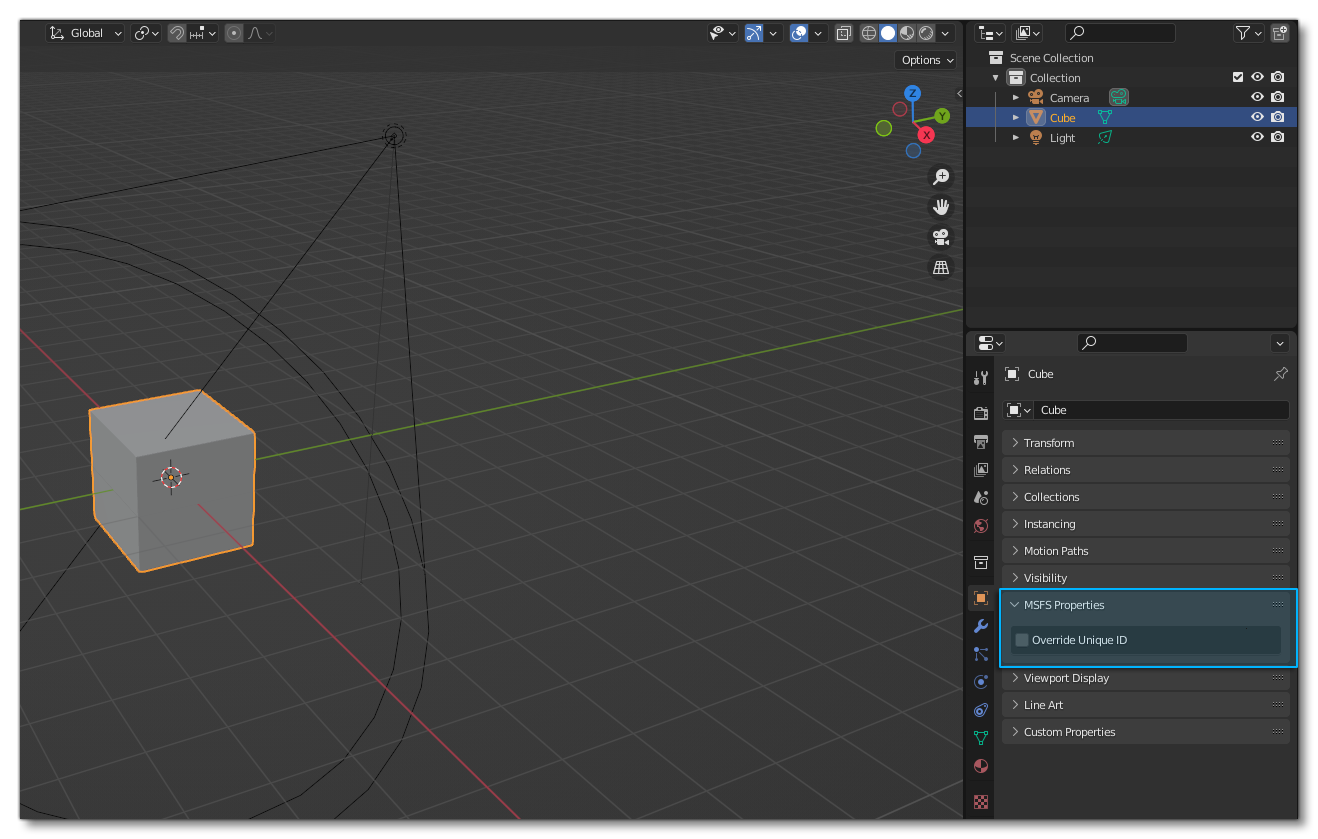The height and width of the screenshot is (839, 1318).
Task: Expand the Transform panel
Action: [1146, 443]
